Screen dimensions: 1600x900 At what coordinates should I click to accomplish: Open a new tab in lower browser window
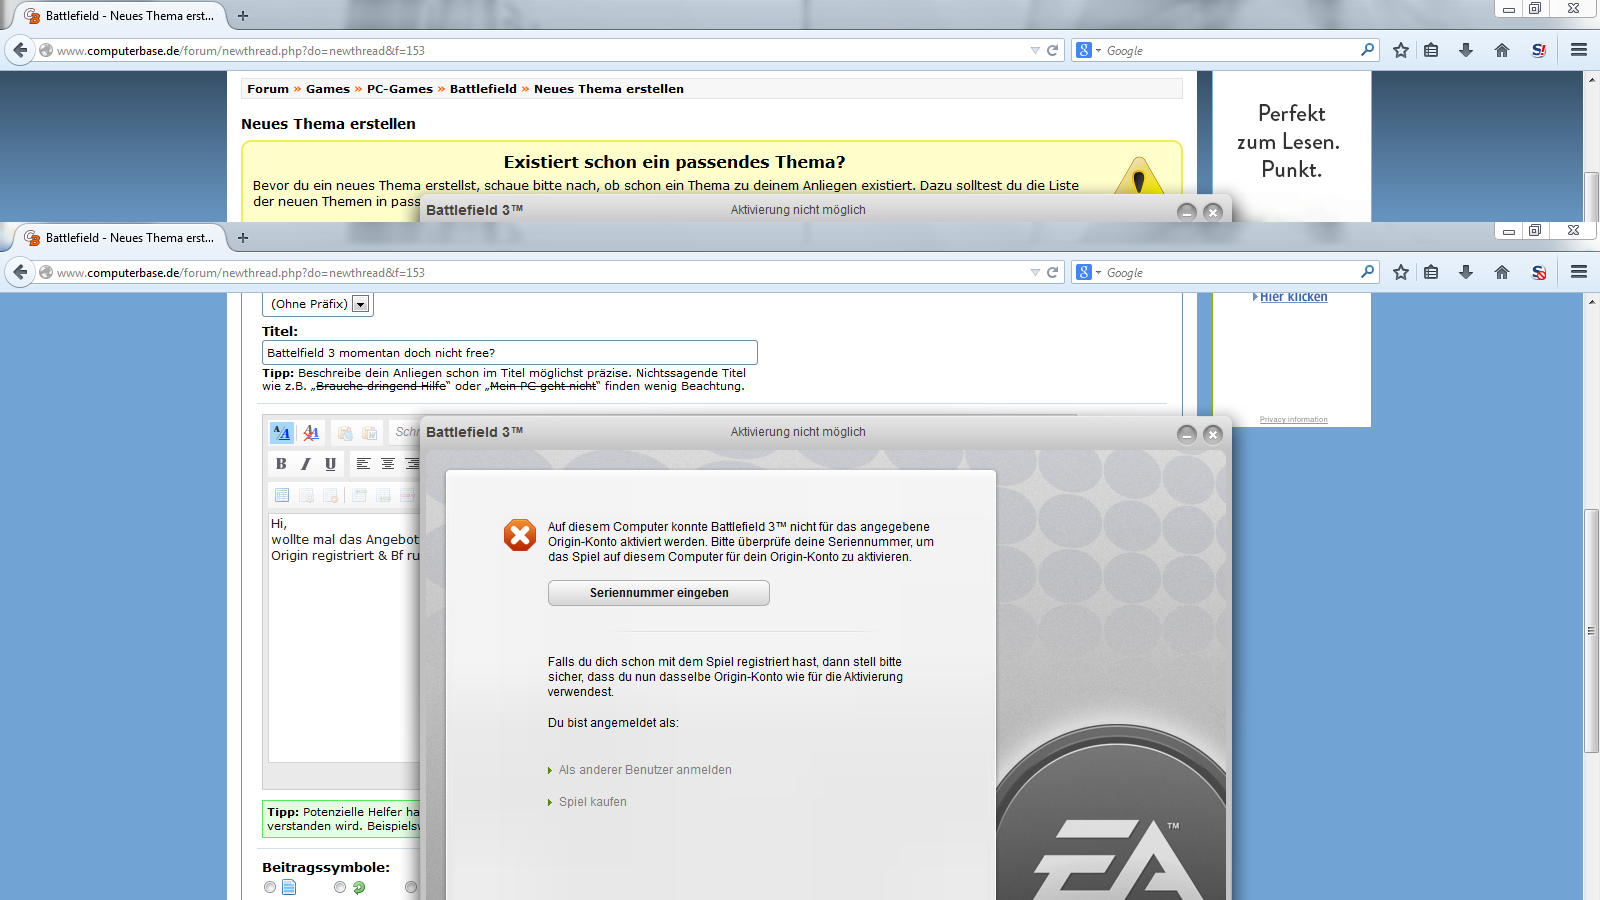pyautogui.click(x=243, y=238)
